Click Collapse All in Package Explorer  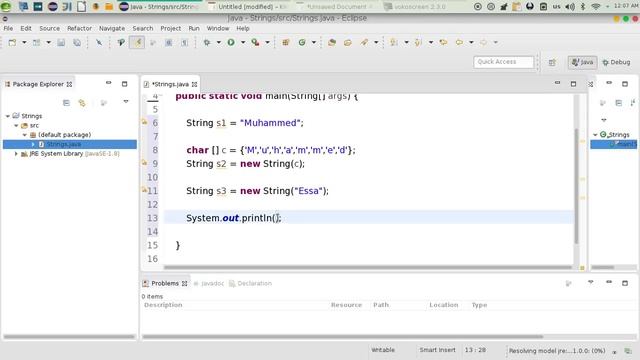[x=66, y=103]
